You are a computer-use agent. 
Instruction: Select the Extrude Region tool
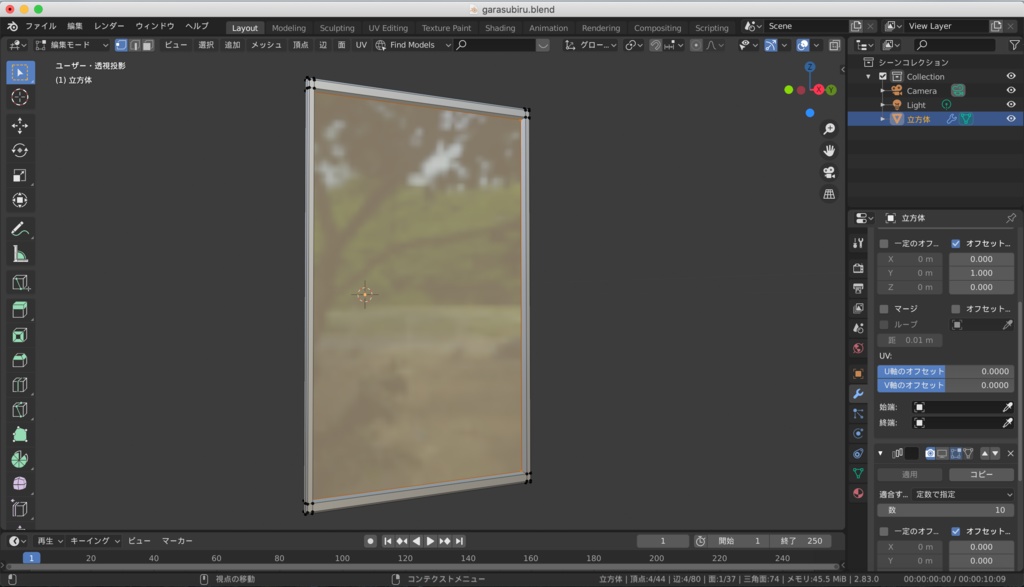20,309
